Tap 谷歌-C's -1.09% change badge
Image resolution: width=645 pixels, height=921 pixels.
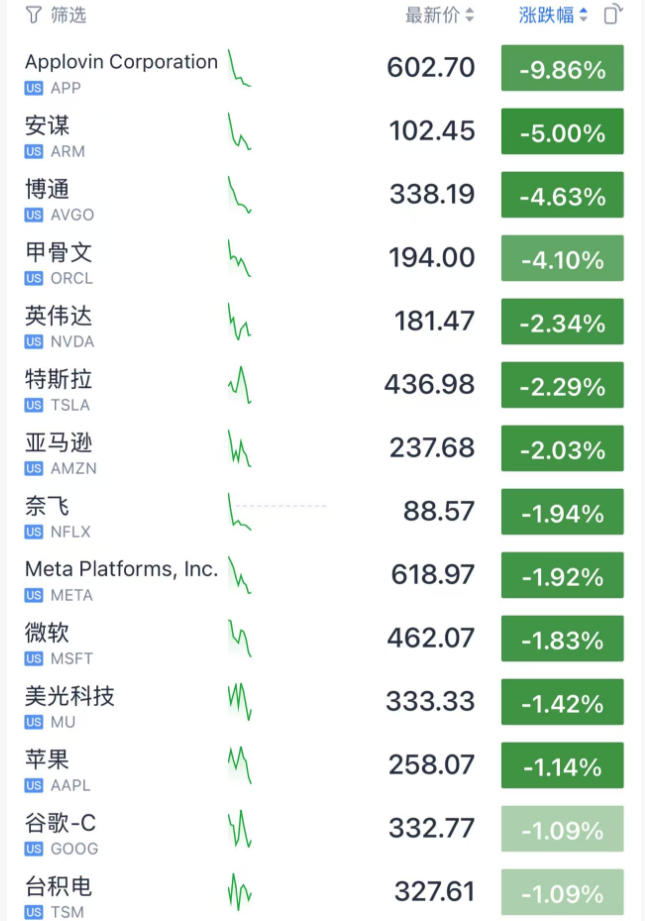coord(562,830)
